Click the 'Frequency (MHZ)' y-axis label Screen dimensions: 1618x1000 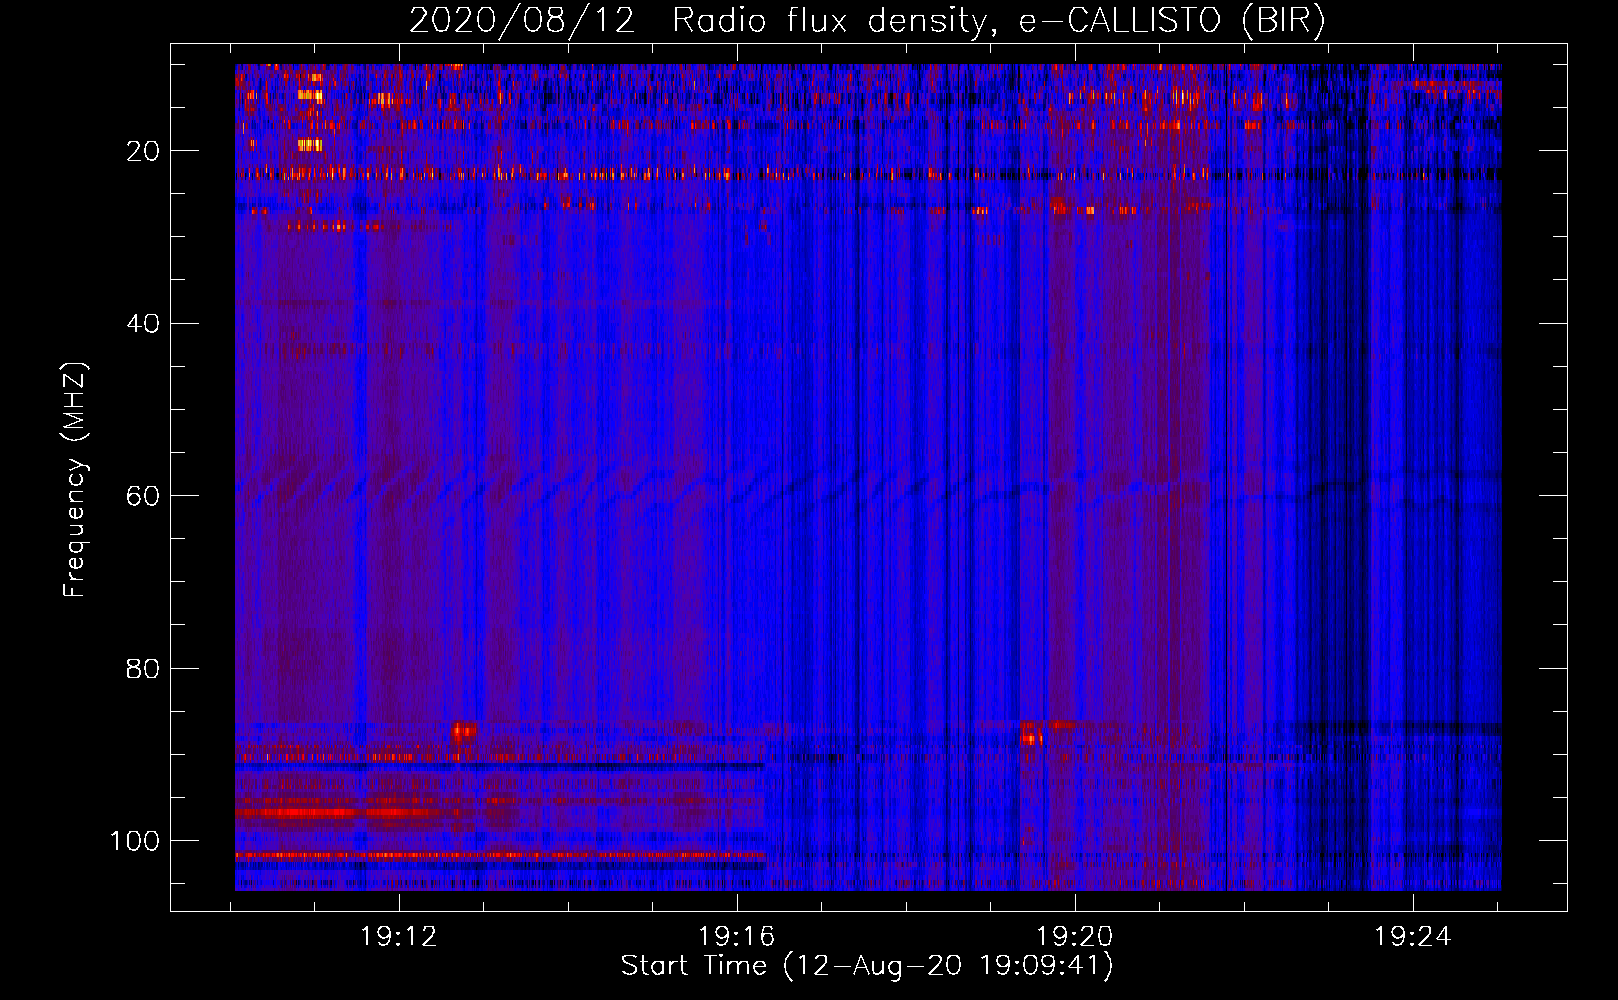pyautogui.click(x=76, y=480)
